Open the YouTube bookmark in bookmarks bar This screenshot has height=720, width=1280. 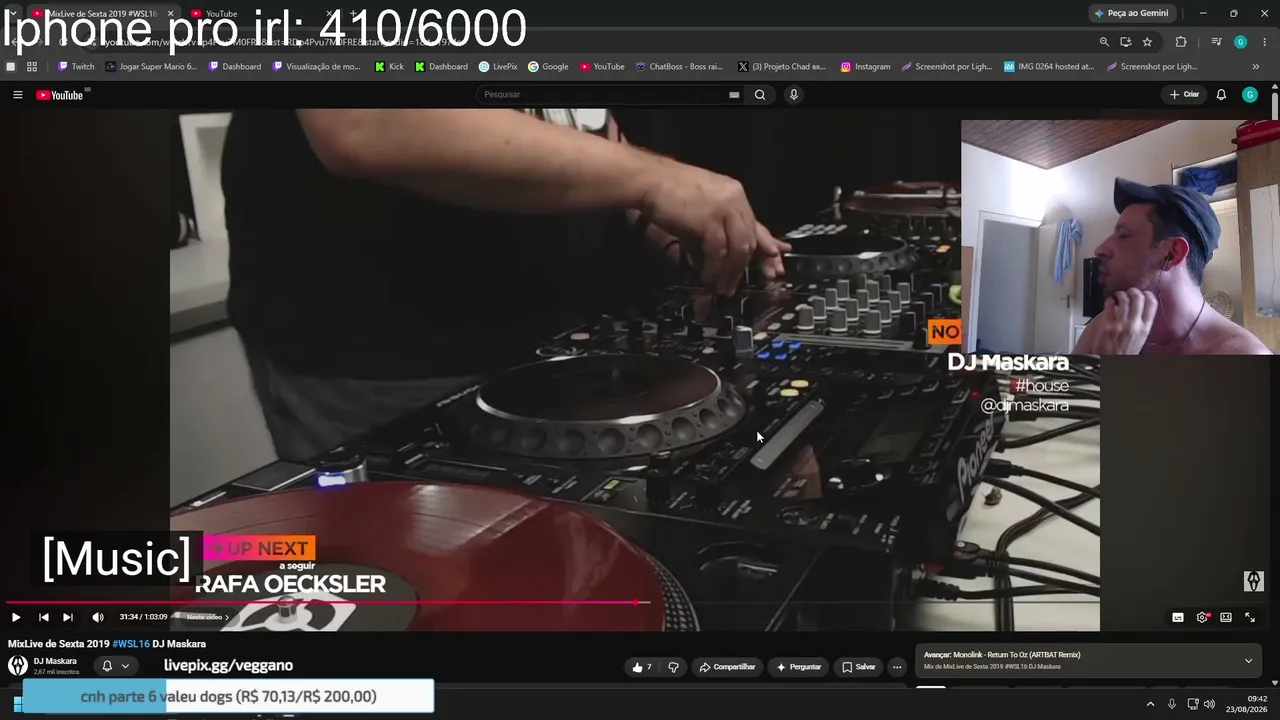click(602, 67)
